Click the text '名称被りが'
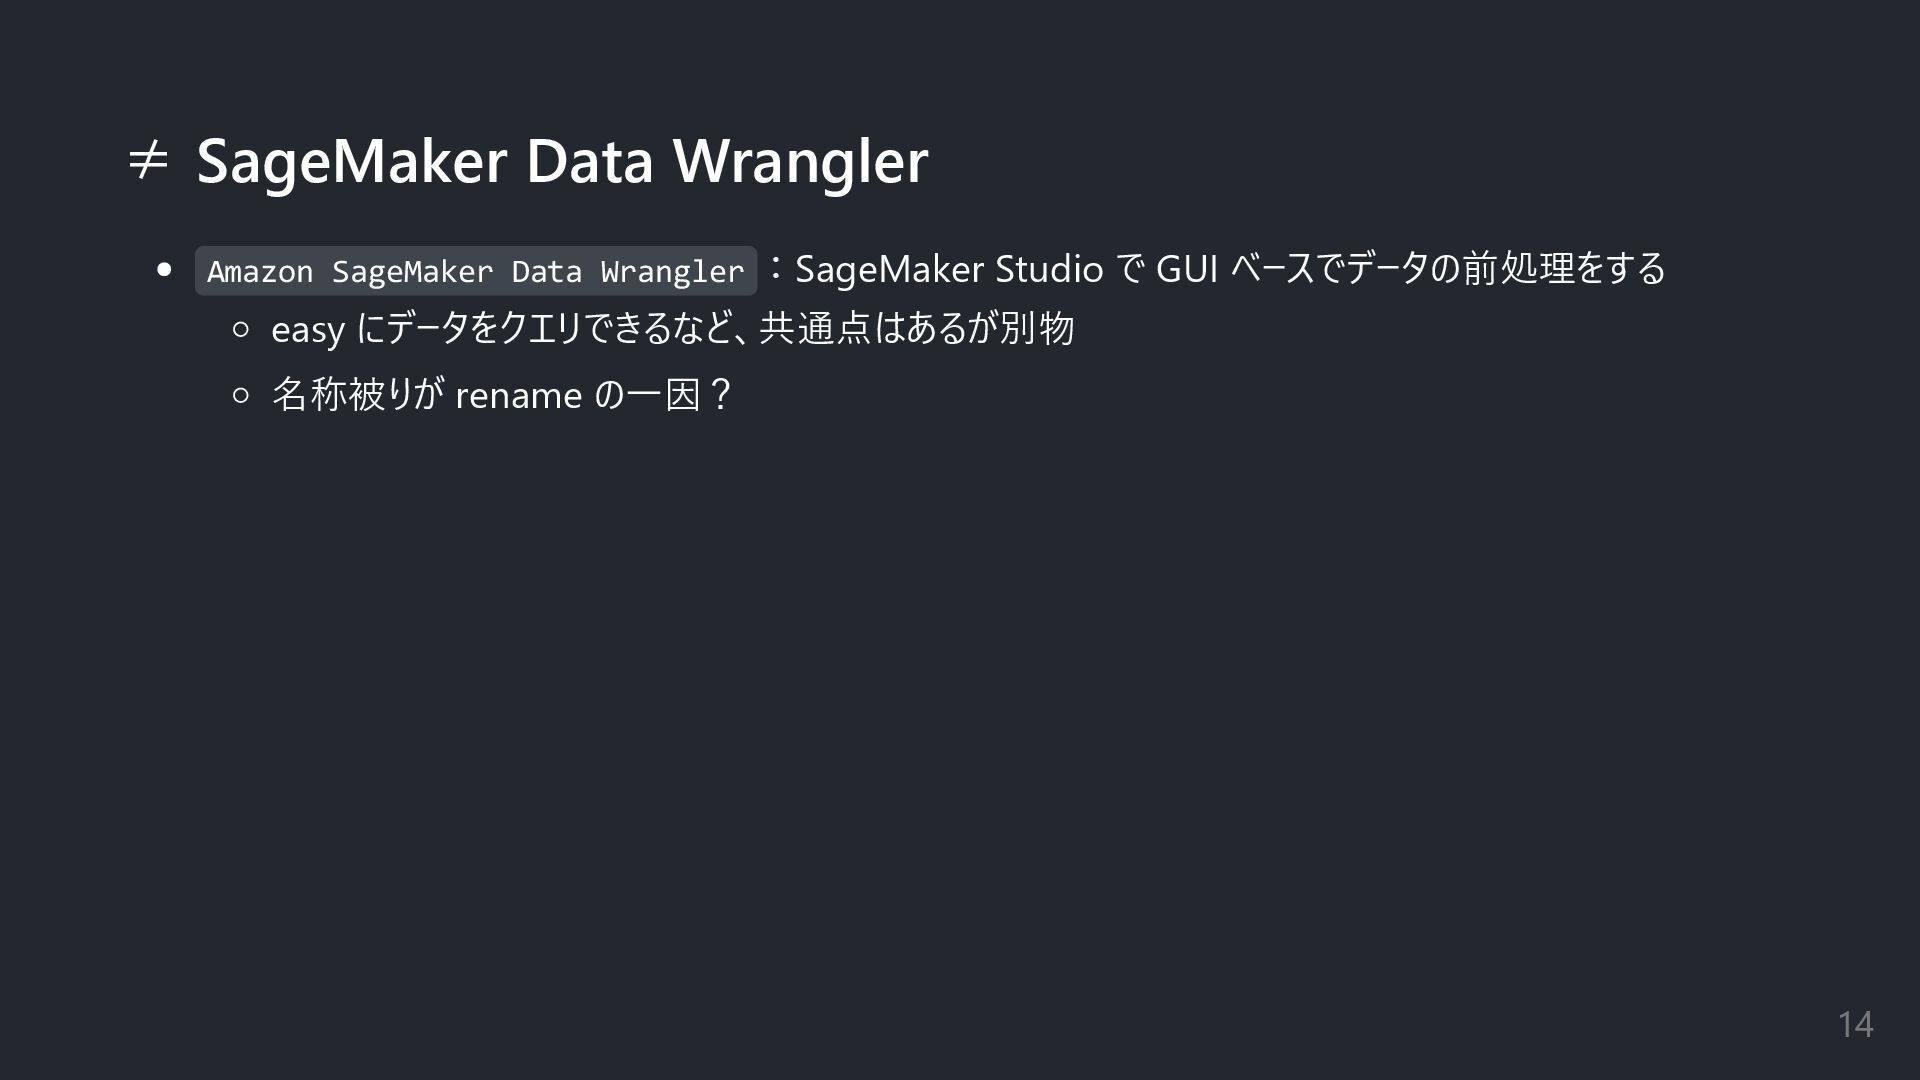Viewport: 1920px width, 1080px height. [x=357, y=395]
